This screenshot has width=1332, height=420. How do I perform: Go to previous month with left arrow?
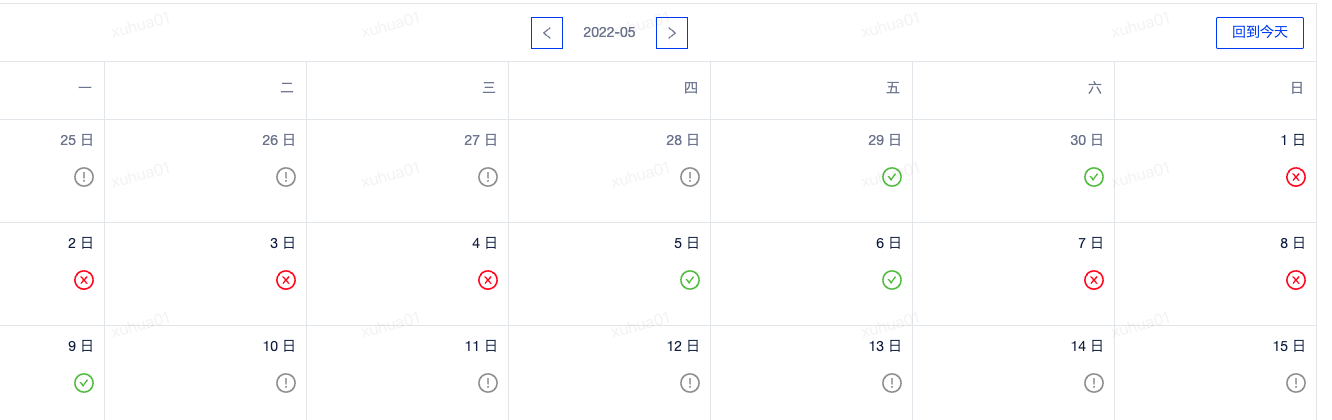click(547, 33)
